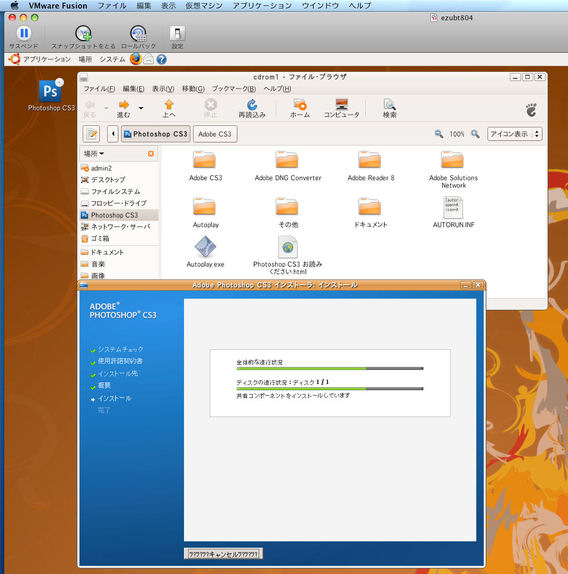Open forward history dropdown arrow
568x574 pixels.
click(141, 108)
